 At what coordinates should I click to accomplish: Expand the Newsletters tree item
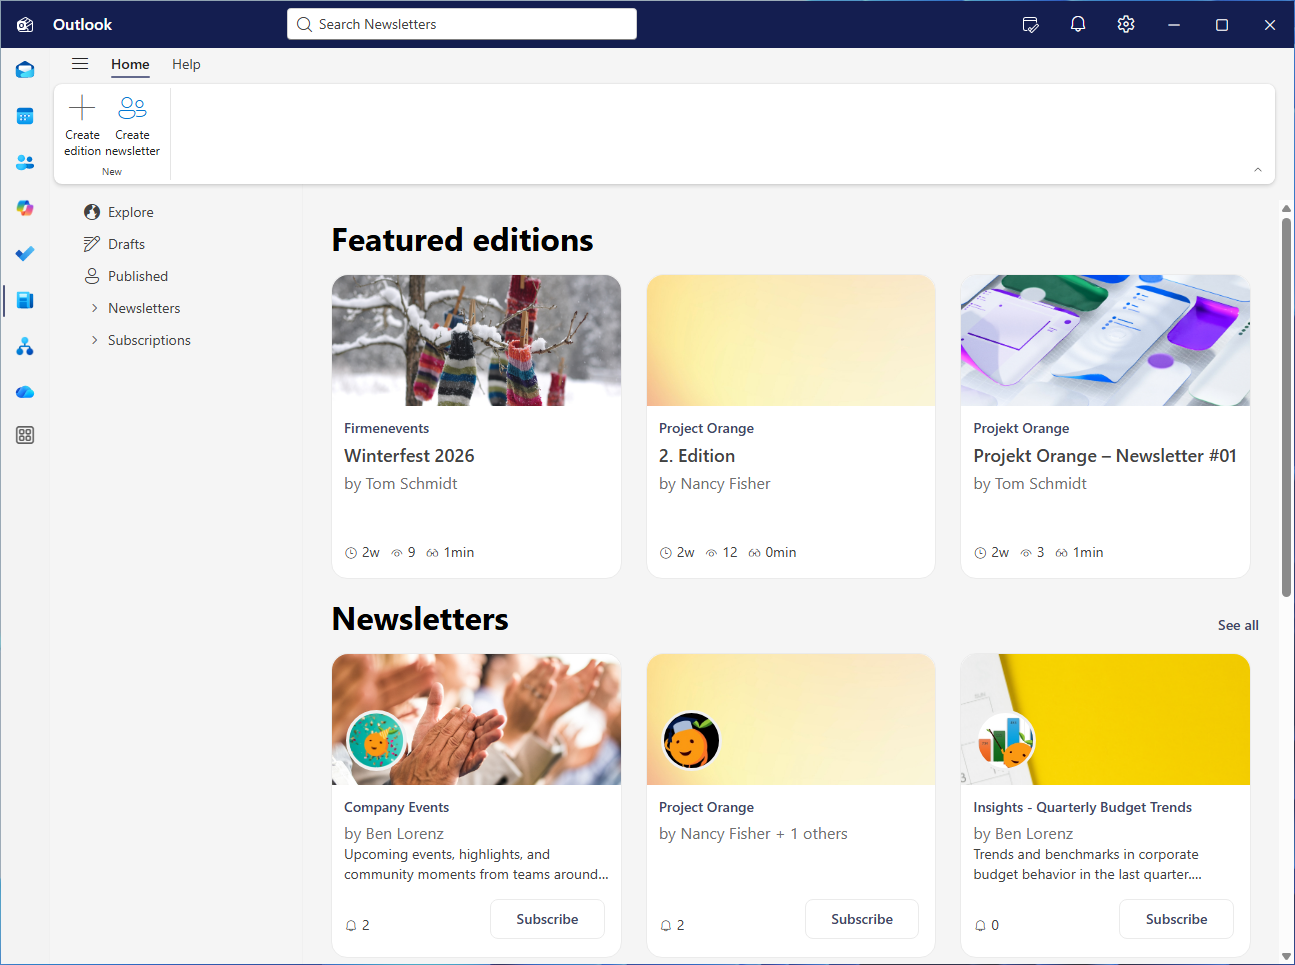click(x=95, y=308)
